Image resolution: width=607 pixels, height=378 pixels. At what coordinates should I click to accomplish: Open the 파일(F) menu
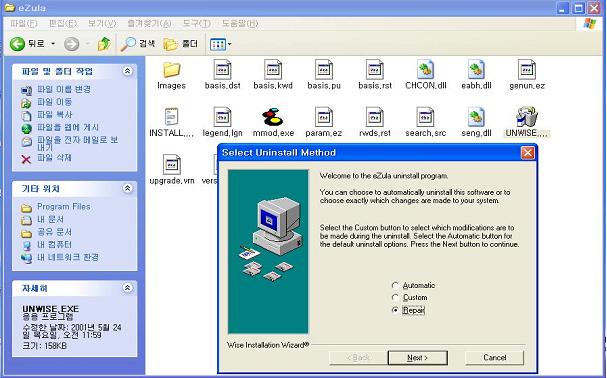pyautogui.click(x=24, y=24)
